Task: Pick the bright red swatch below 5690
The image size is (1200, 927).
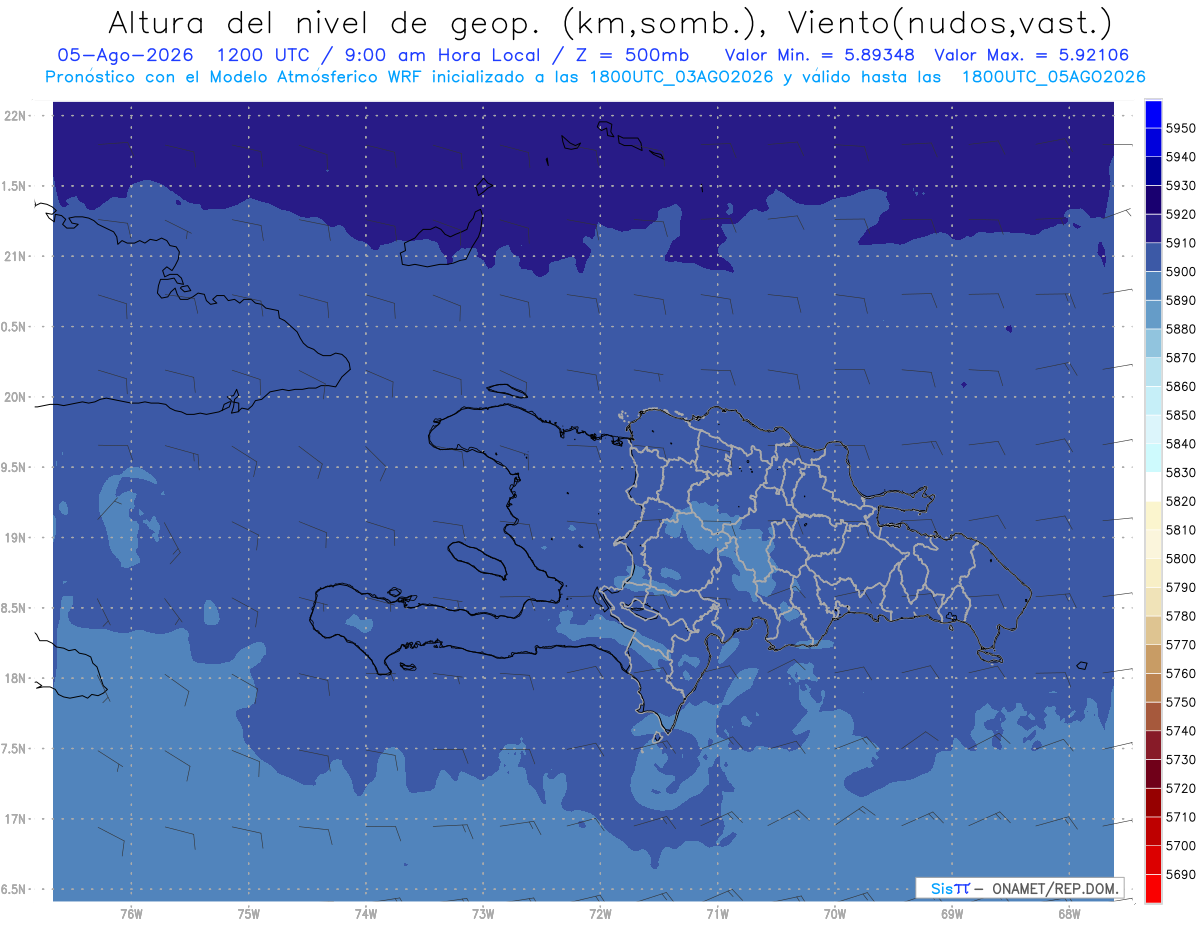Action: [1153, 888]
